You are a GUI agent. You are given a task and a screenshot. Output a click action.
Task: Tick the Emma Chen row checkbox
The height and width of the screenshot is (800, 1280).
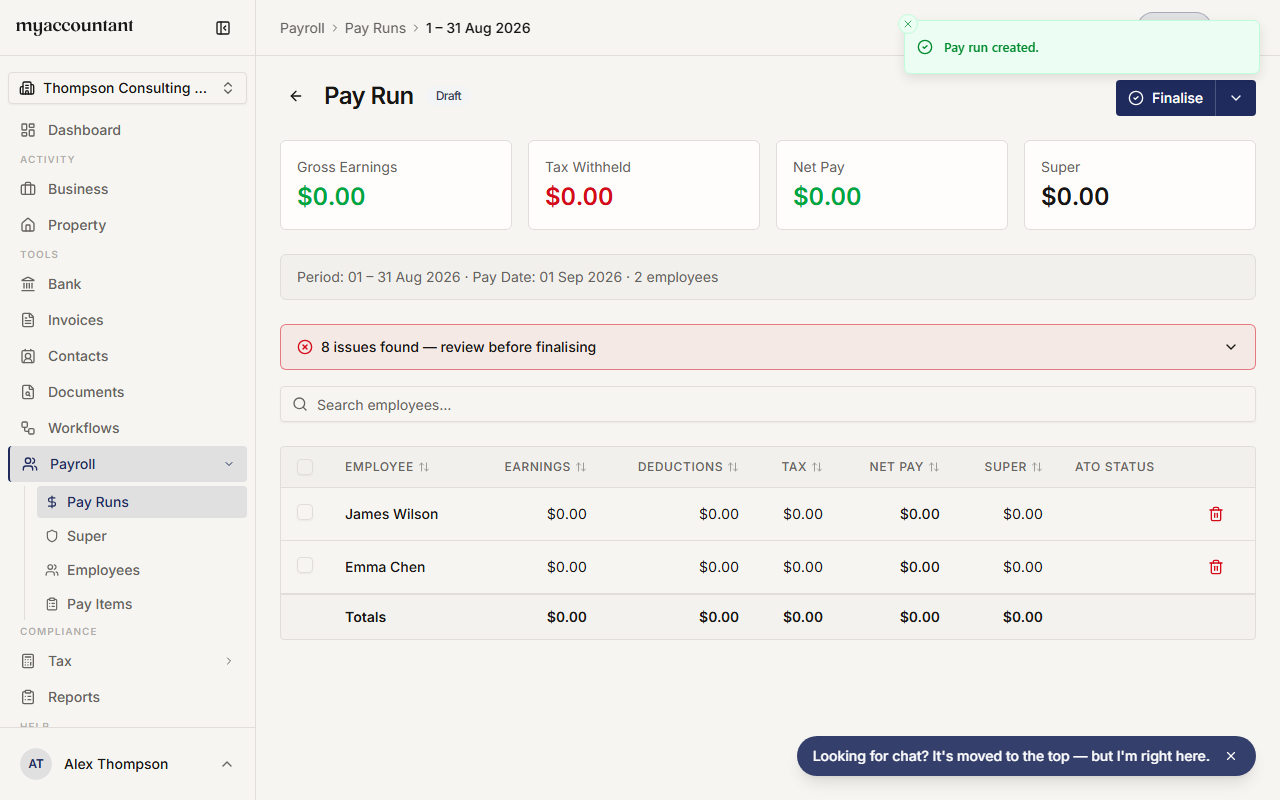pyautogui.click(x=305, y=566)
